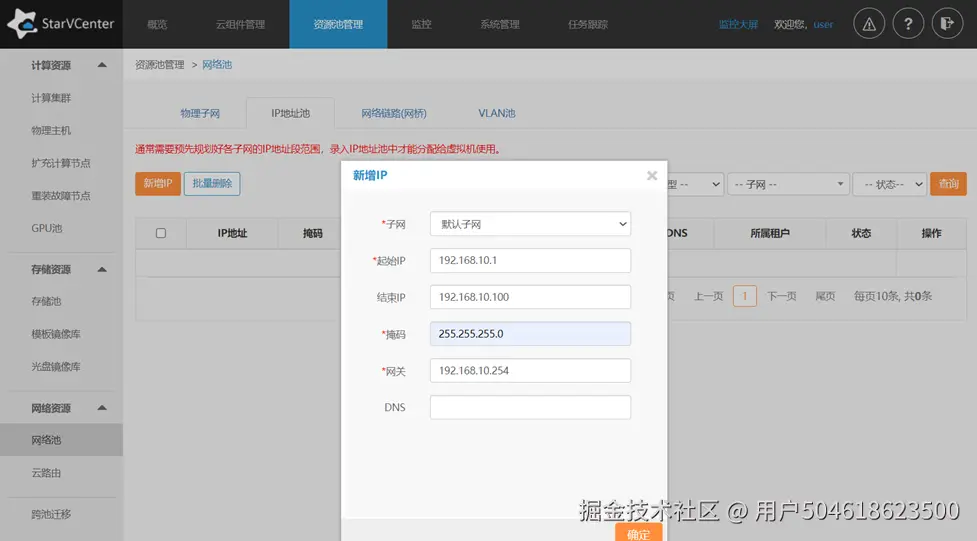Open the 监控大屏 link
Screen dimensions: 977x541
coord(738,24)
